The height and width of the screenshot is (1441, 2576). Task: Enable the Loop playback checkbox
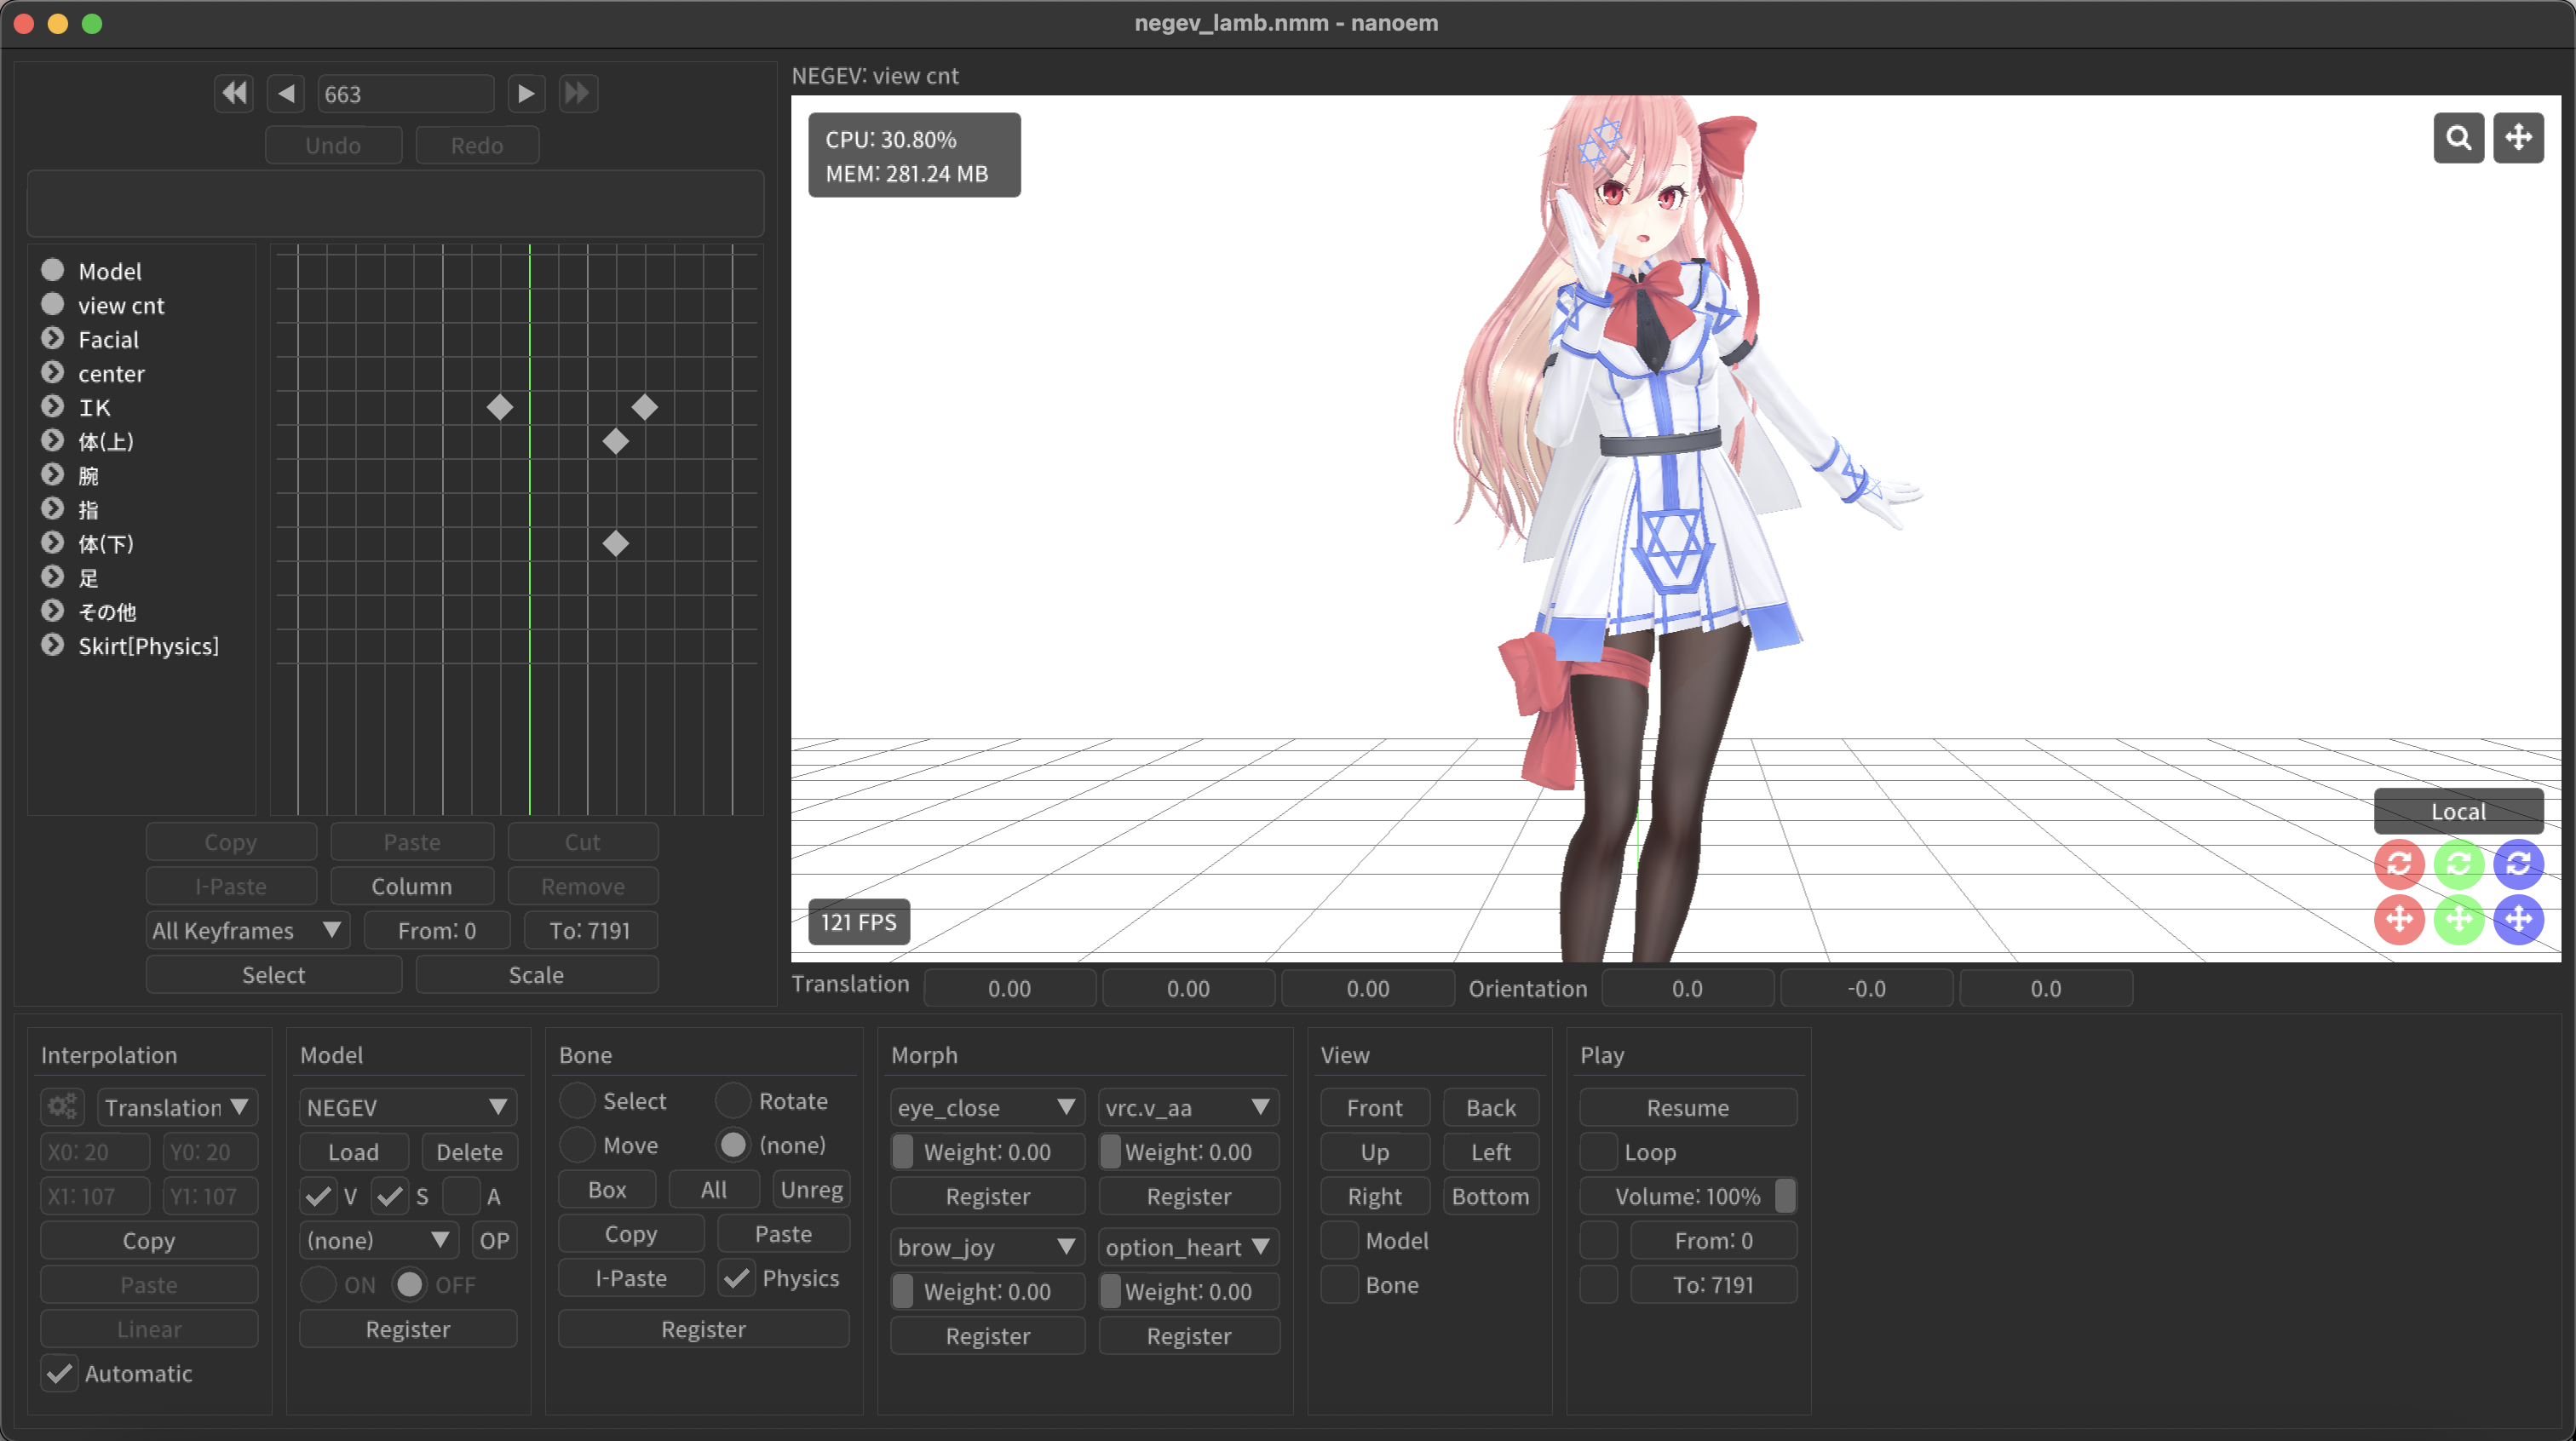point(1598,1152)
